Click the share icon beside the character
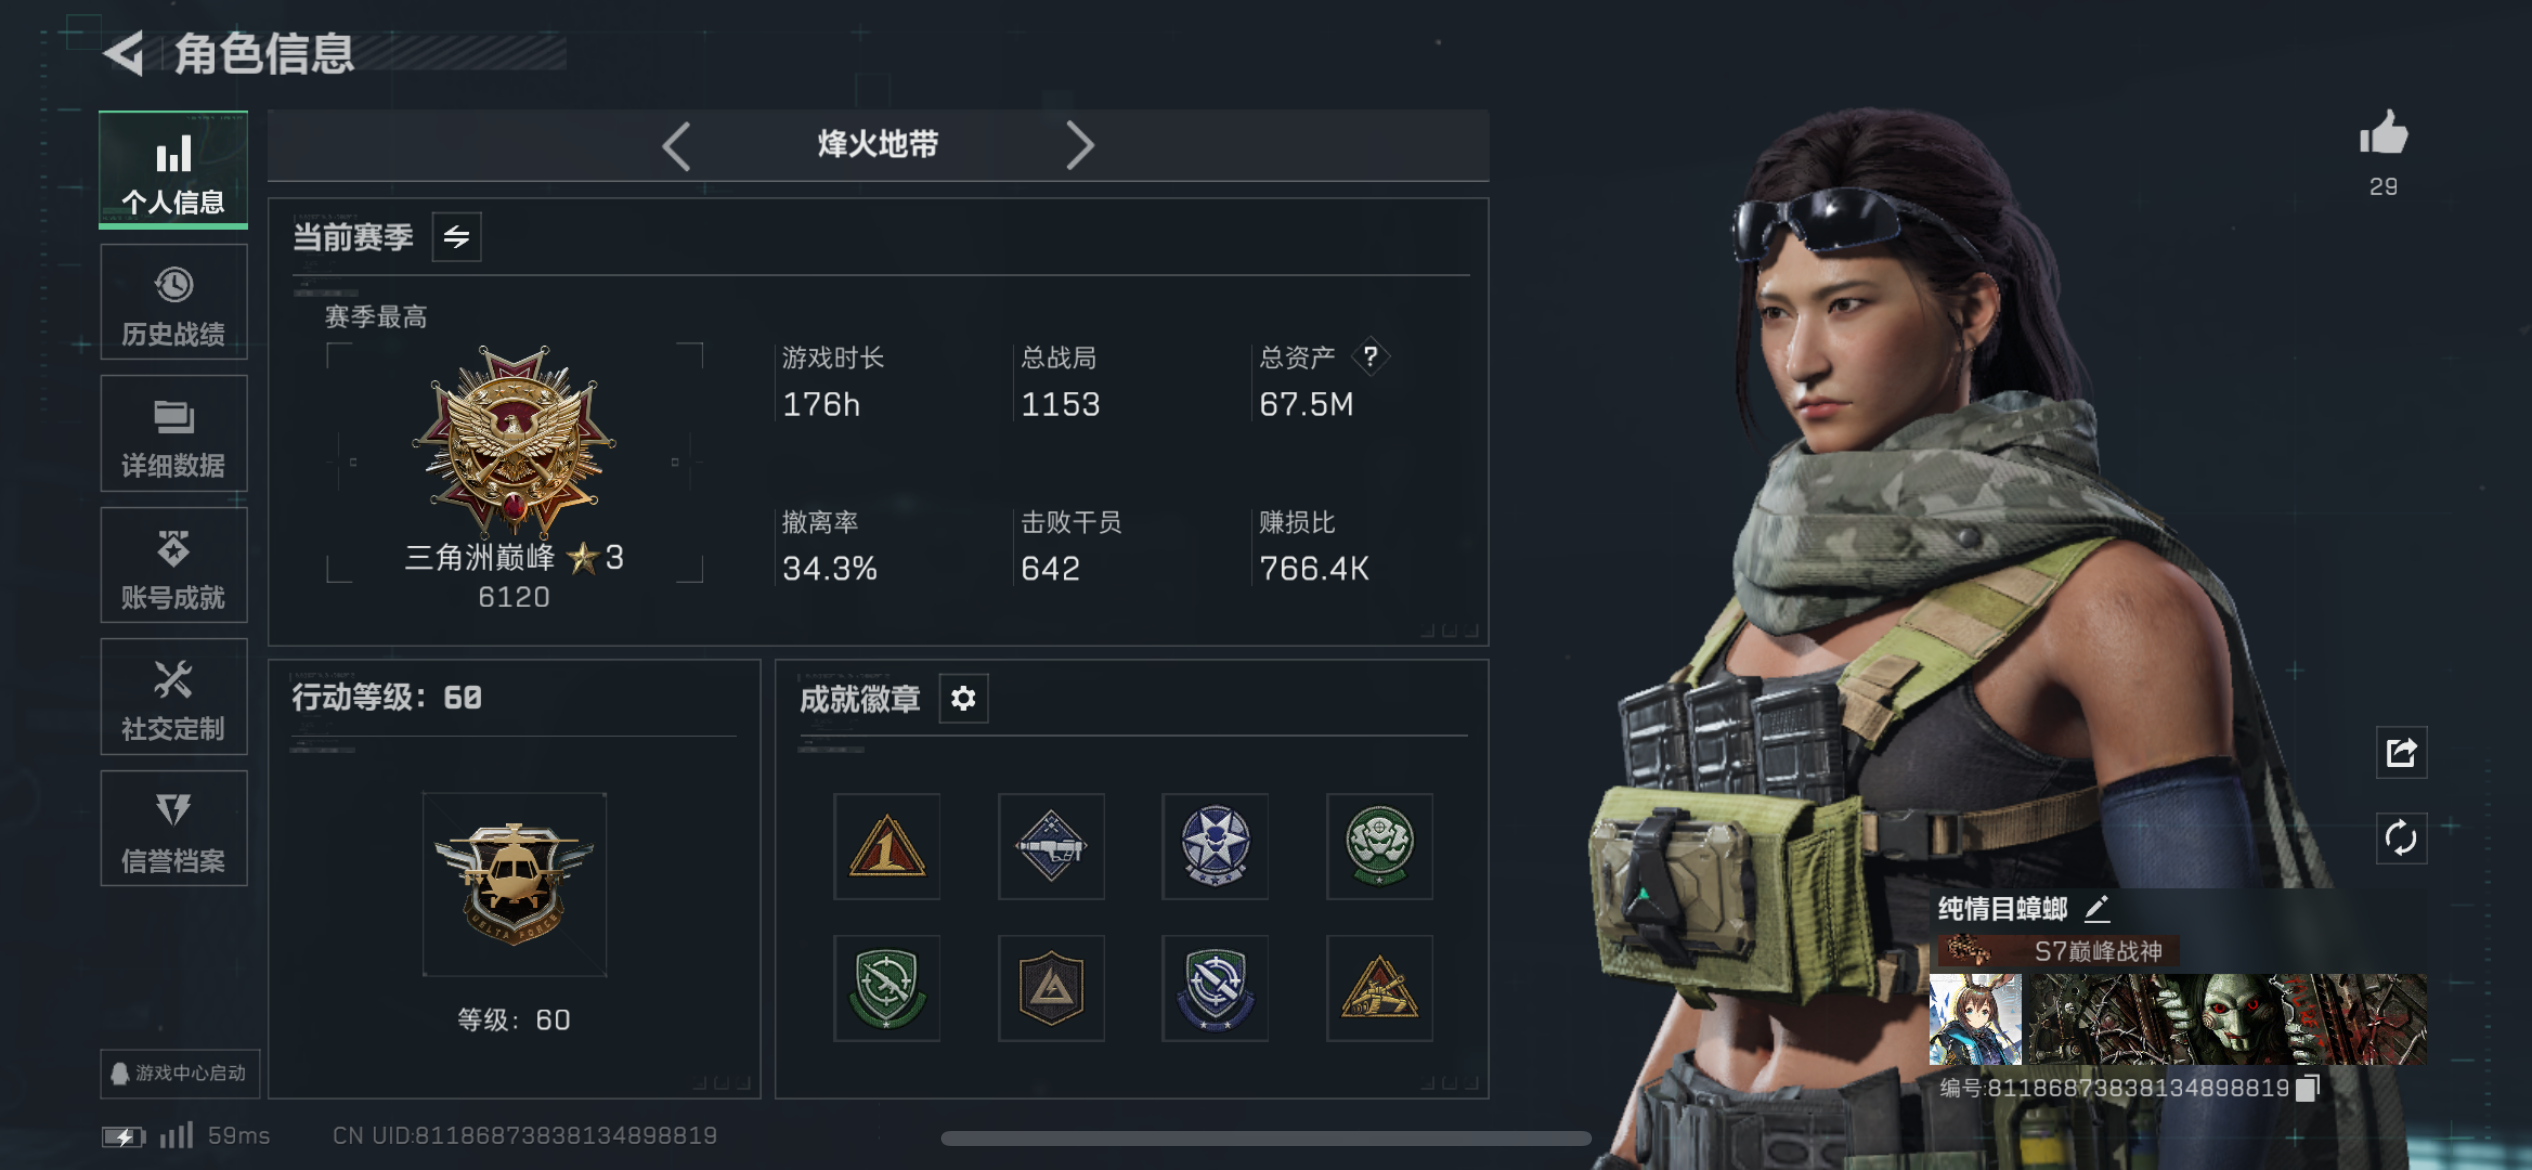 click(2401, 753)
